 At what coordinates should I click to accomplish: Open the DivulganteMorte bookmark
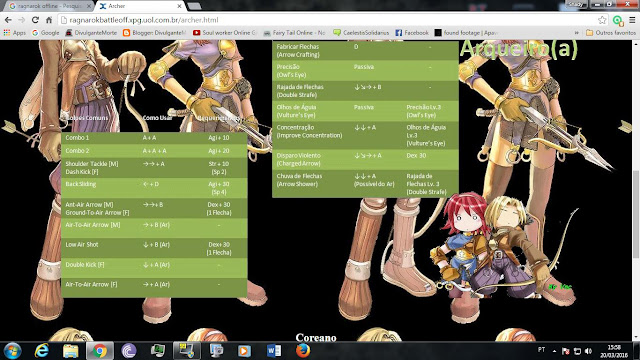pyautogui.click(x=91, y=33)
